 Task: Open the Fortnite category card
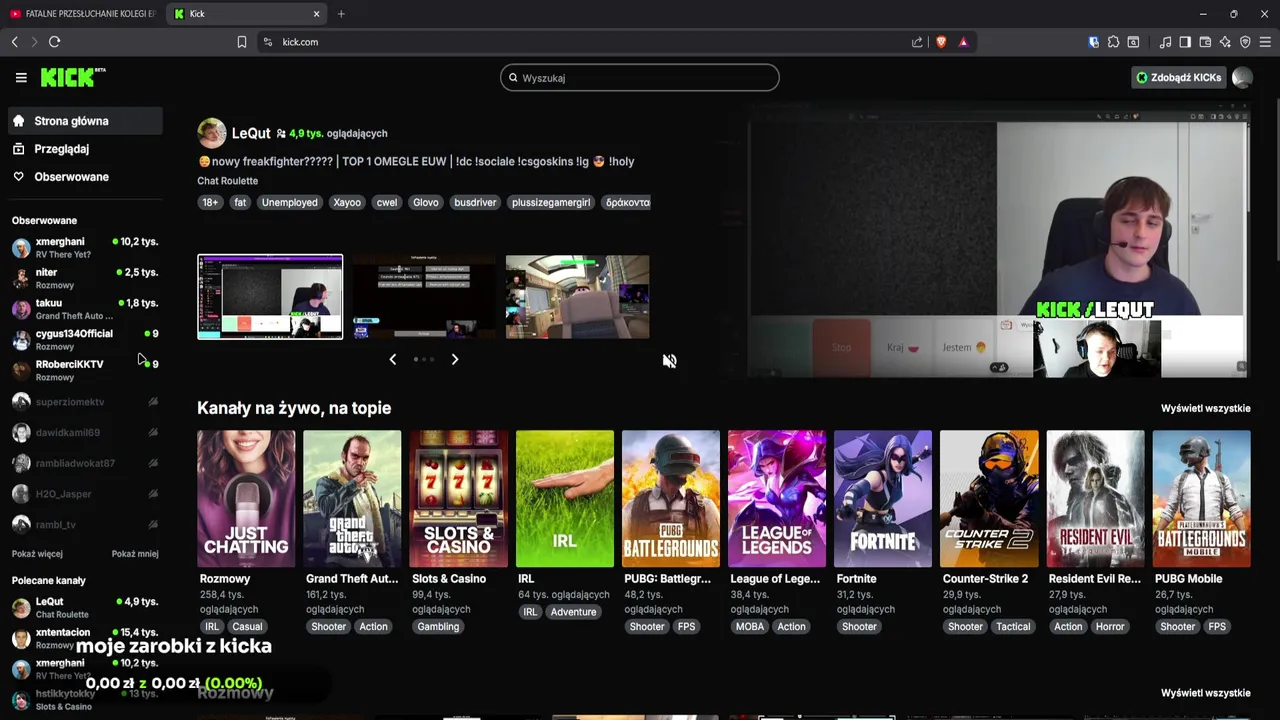(x=883, y=499)
